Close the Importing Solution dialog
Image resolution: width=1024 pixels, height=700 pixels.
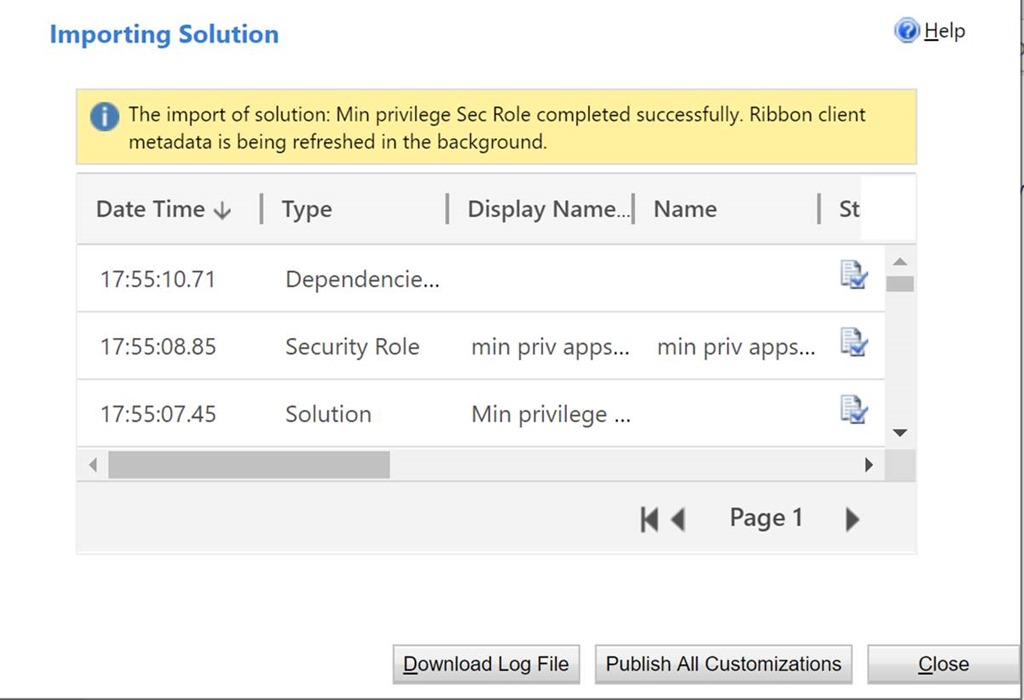pos(943,664)
